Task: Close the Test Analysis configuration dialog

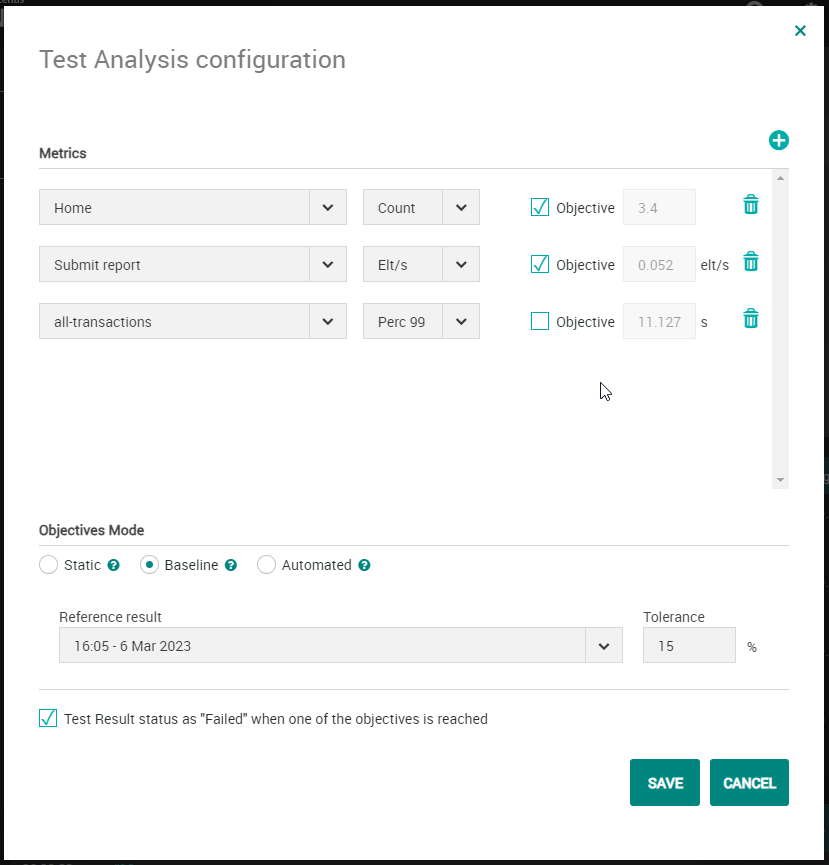Action: (800, 31)
